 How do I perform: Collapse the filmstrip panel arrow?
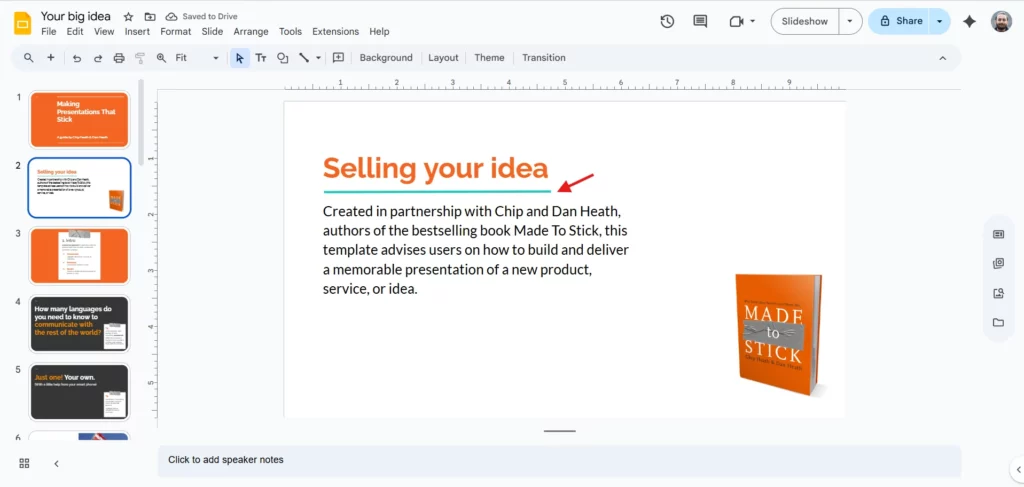(x=56, y=463)
